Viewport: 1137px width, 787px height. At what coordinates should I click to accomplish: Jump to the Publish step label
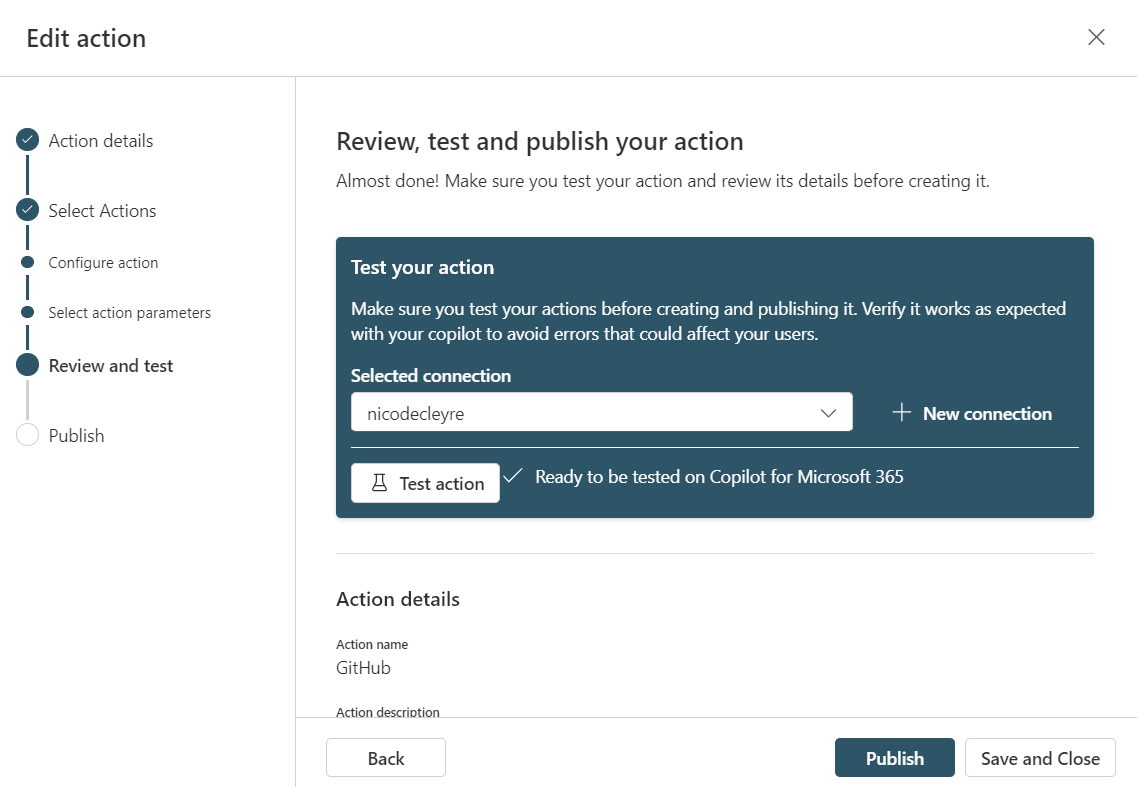coord(76,436)
